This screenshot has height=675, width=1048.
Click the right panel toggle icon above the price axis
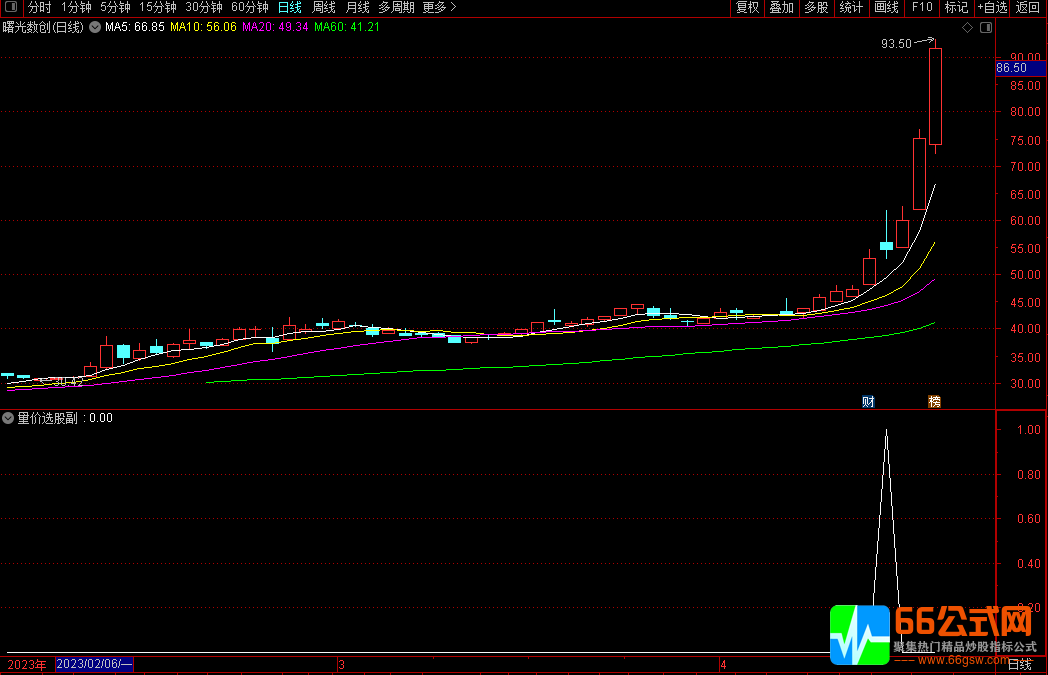click(983, 28)
